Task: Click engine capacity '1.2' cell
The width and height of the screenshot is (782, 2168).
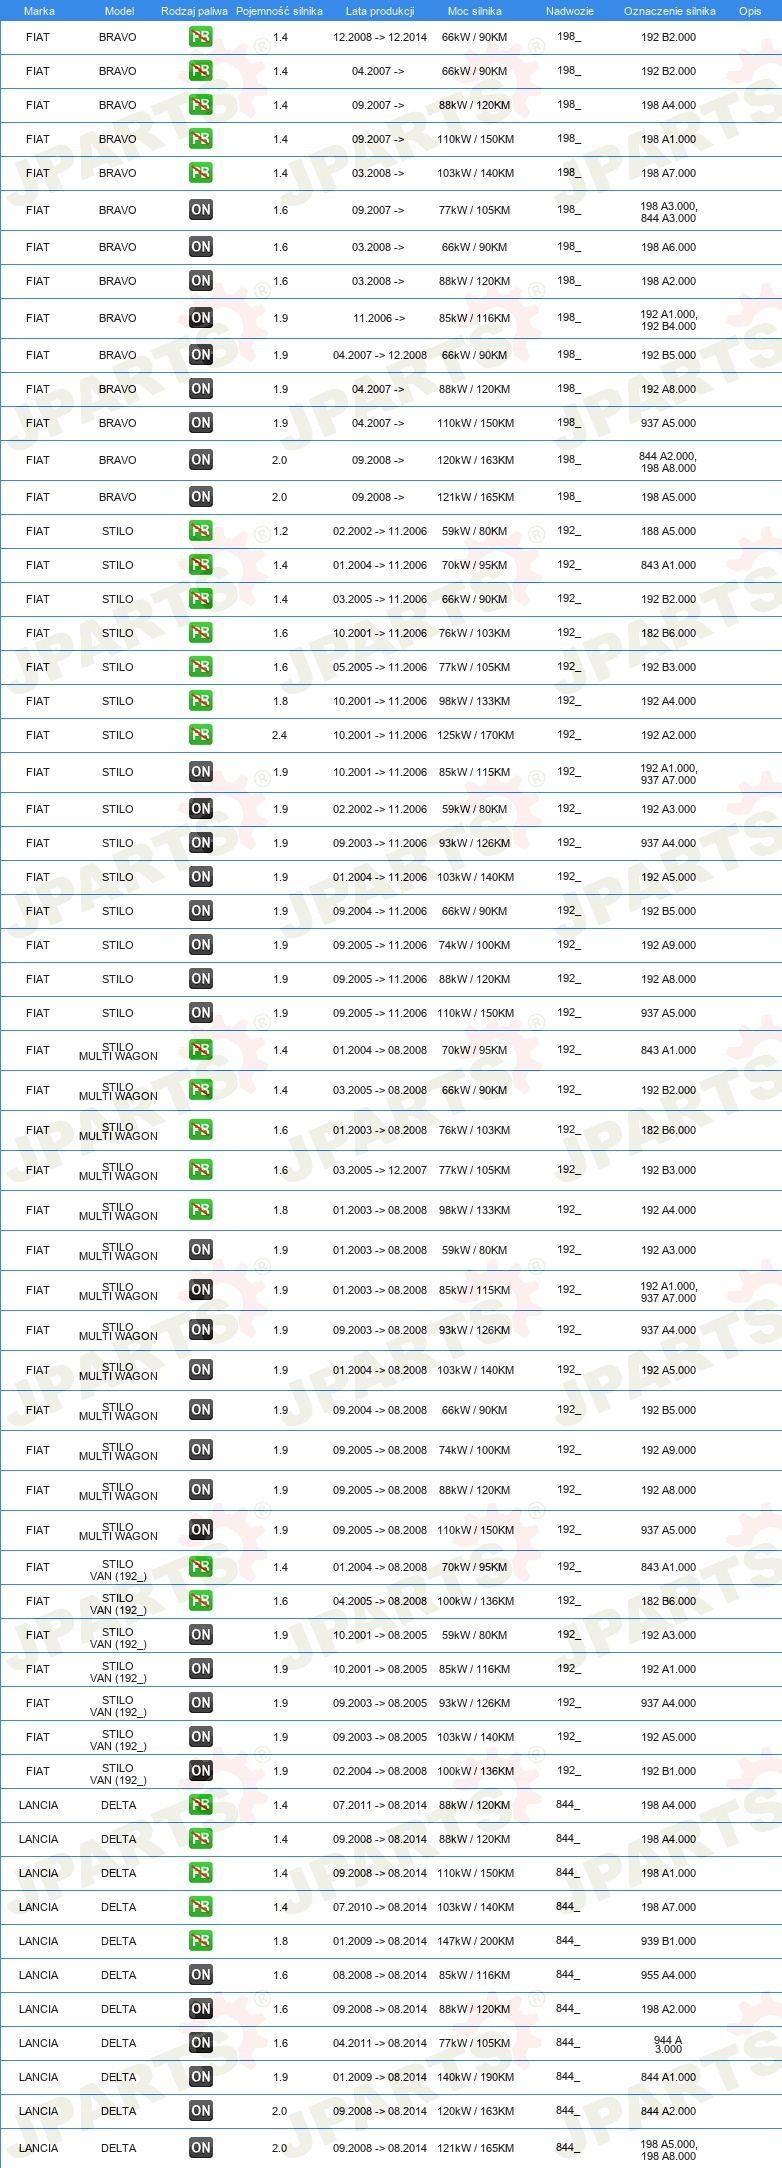Action: pos(280,531)
